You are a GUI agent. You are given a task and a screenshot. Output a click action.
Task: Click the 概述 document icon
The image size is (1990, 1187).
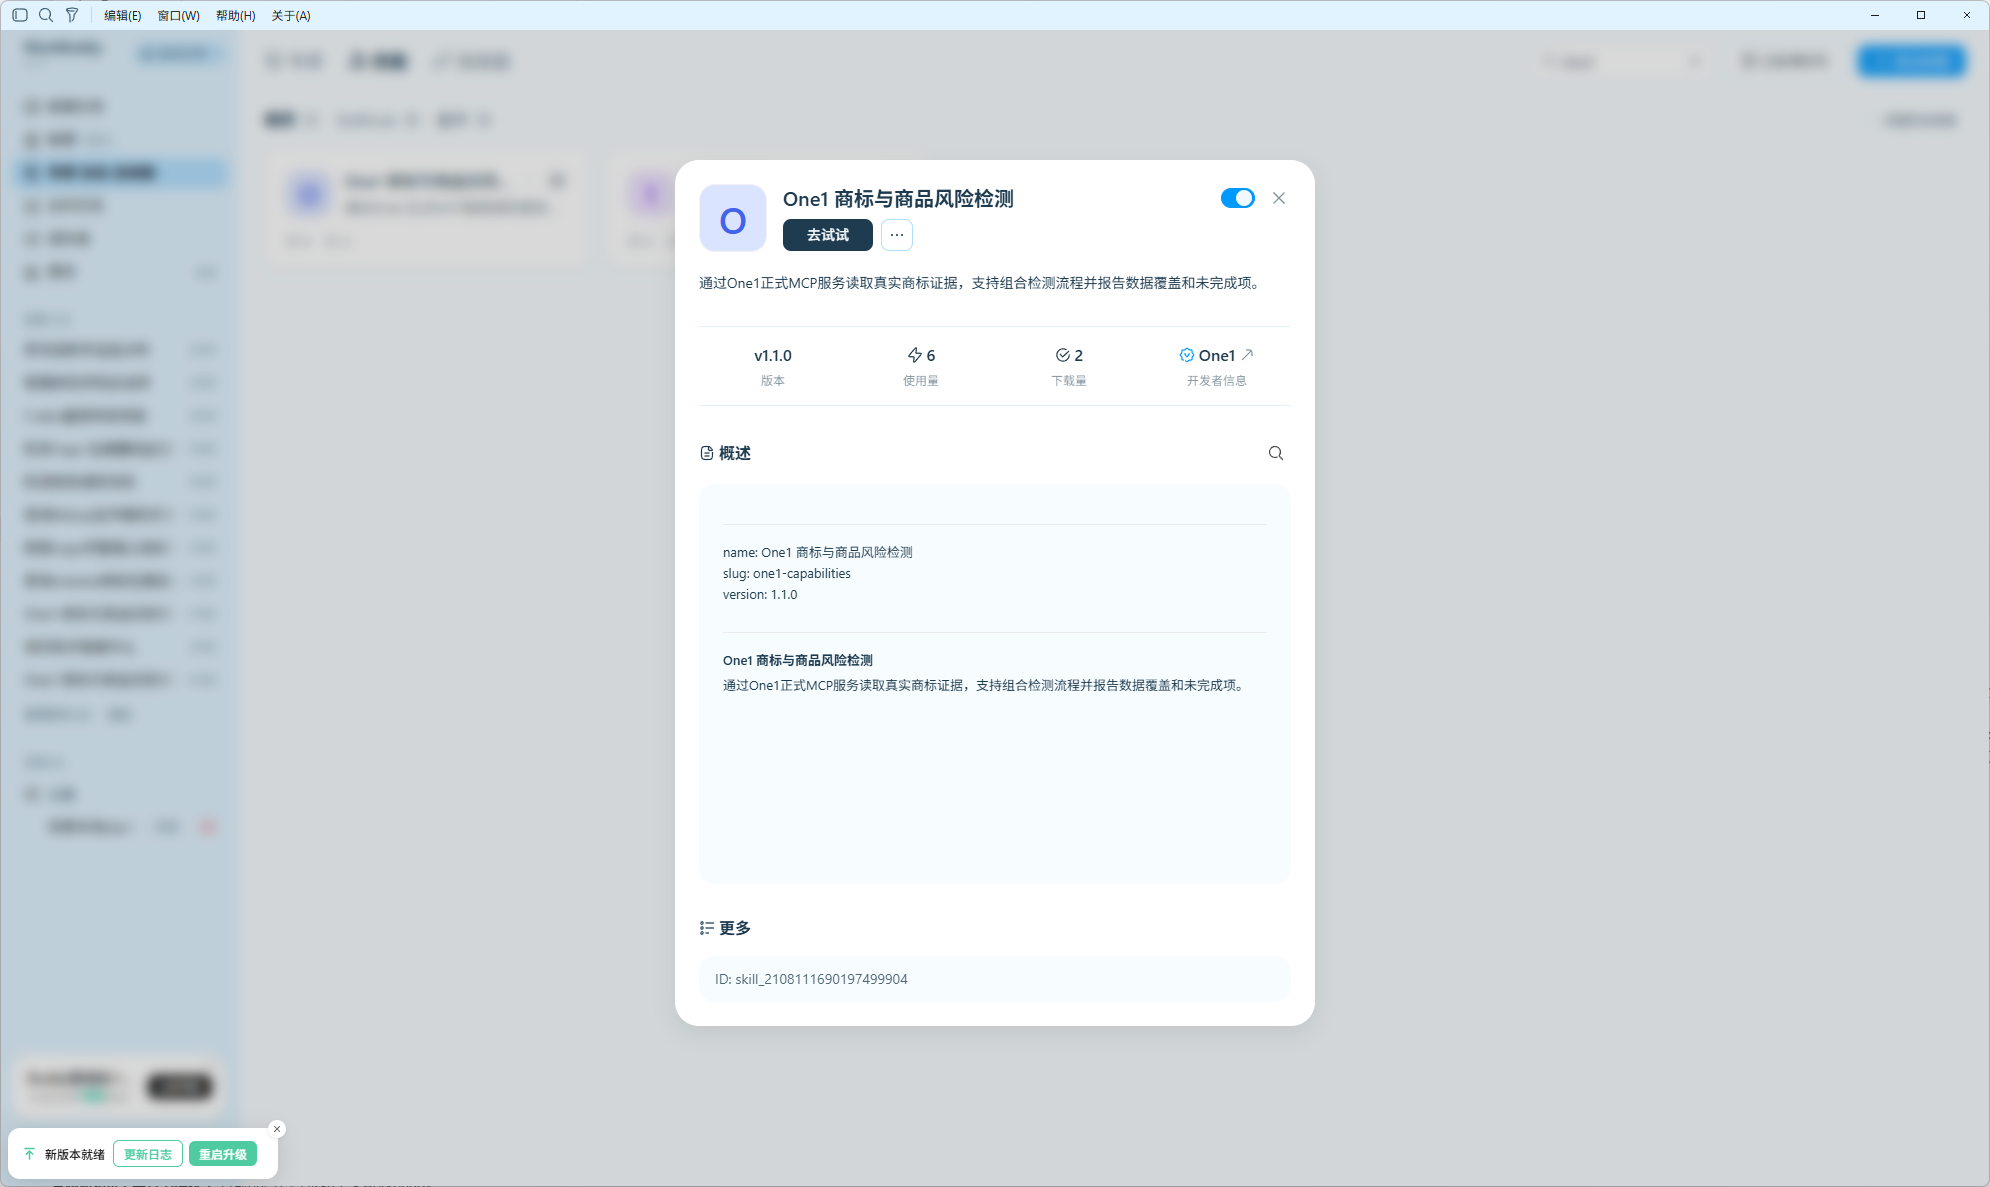tap(707, 453)
